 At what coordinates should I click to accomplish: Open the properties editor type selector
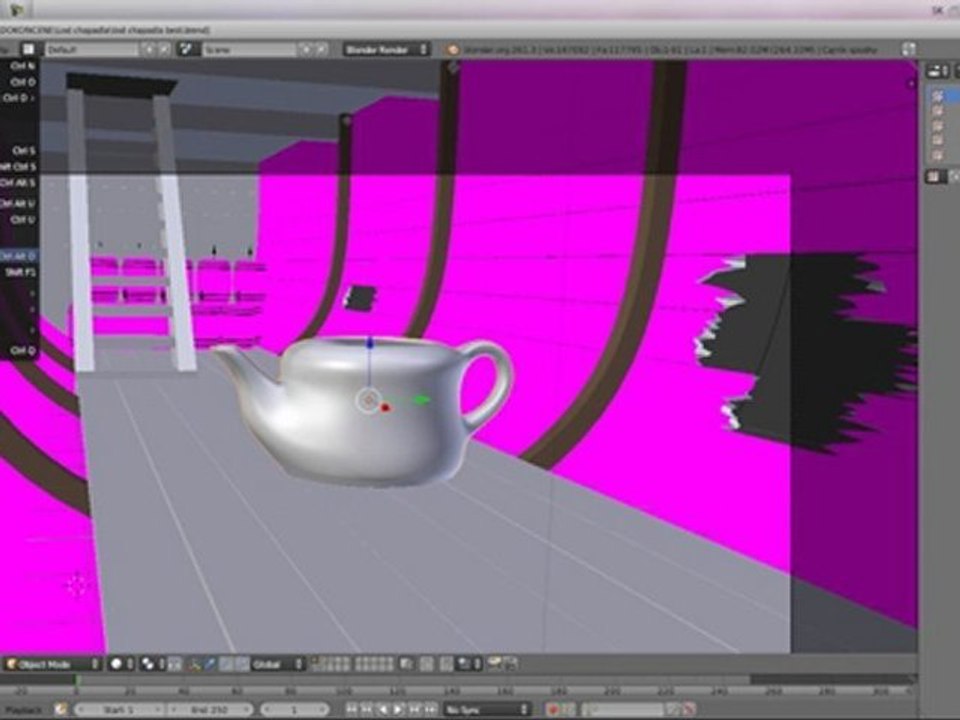[936, 177]
